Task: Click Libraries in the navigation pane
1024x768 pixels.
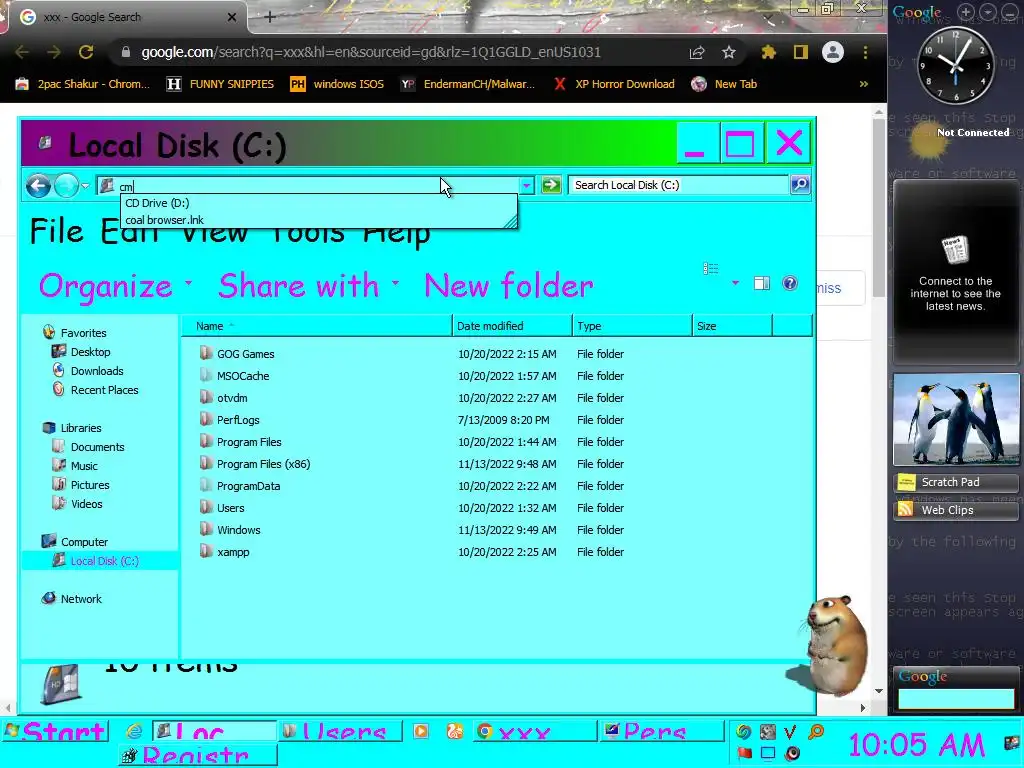Action: [81, 428]
